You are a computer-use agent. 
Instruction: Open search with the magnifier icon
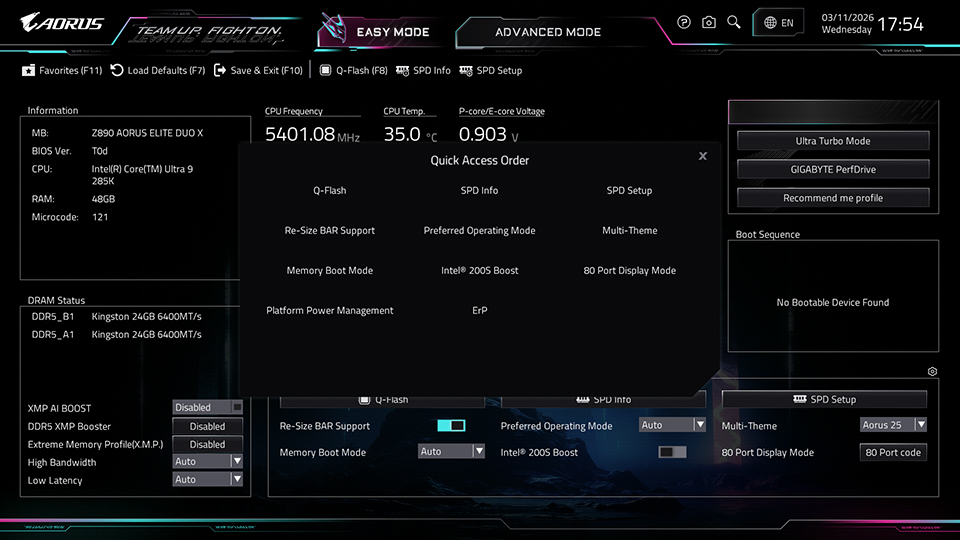click(x=734, y=22)
